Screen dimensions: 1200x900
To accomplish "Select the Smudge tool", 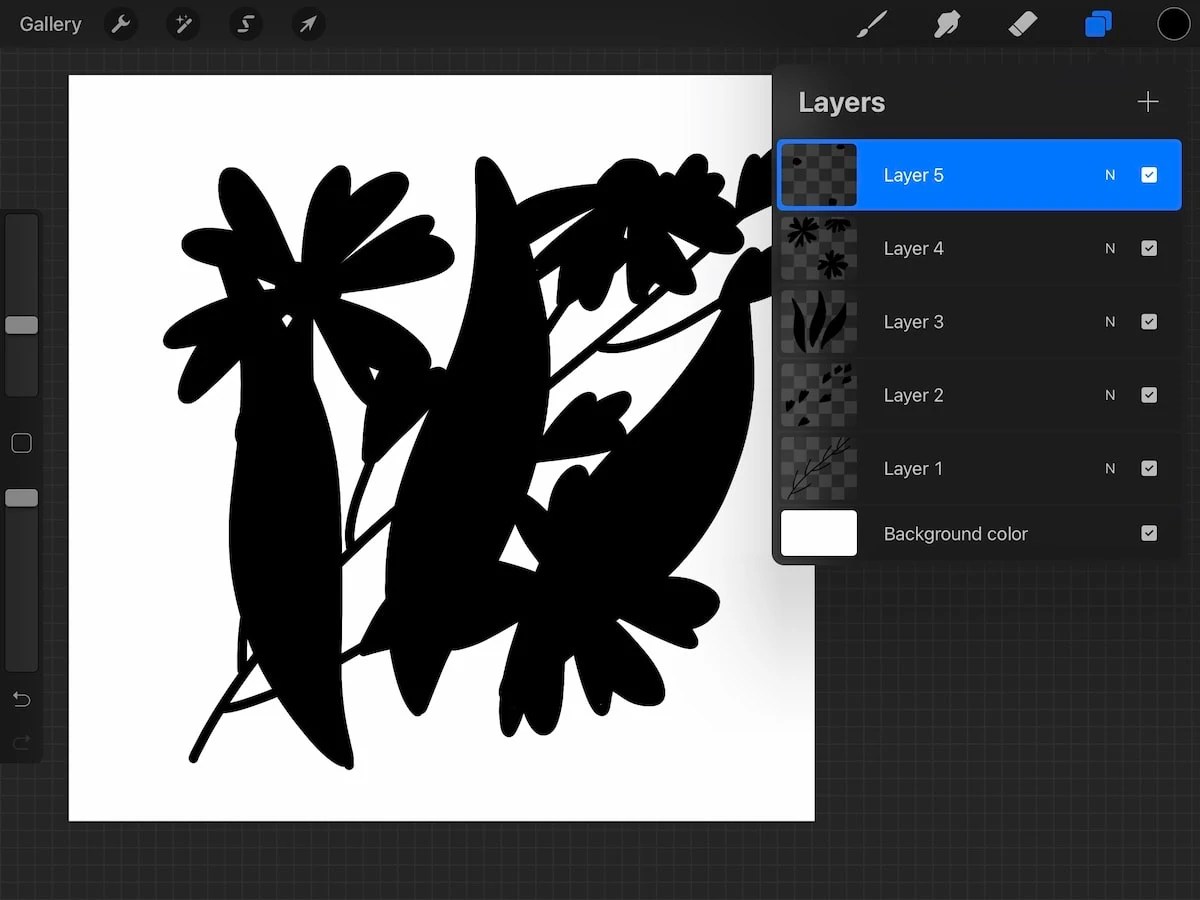I will (x=947, y=24).
